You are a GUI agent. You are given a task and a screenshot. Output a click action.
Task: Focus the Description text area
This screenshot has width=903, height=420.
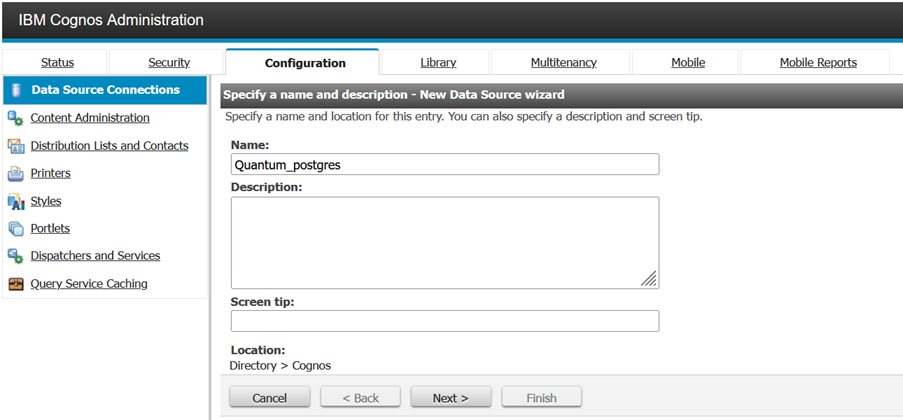(444, 242)
